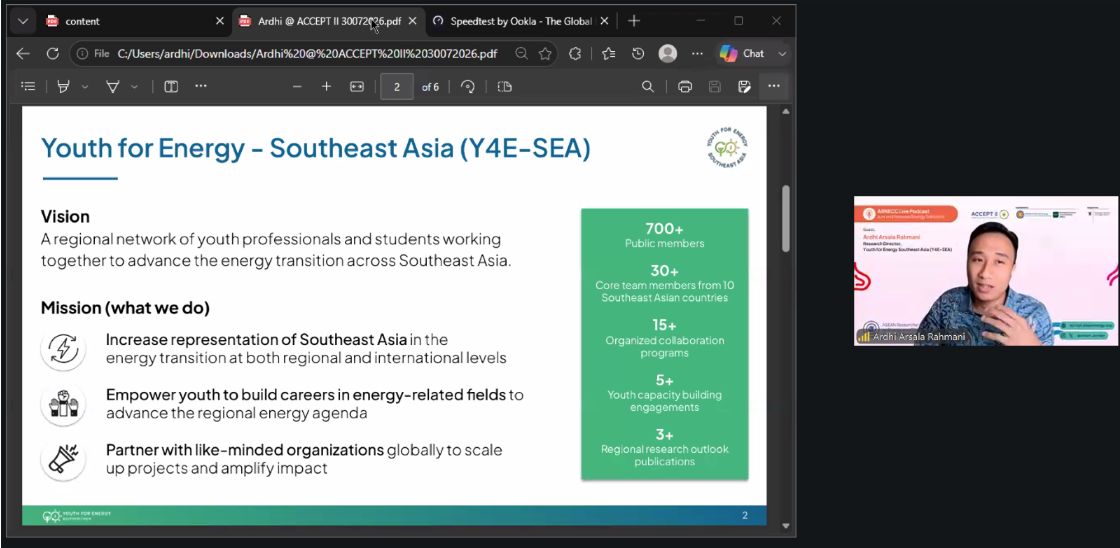Show the PDF table of contents
The image size is (1120, 548).
(29, 86)
